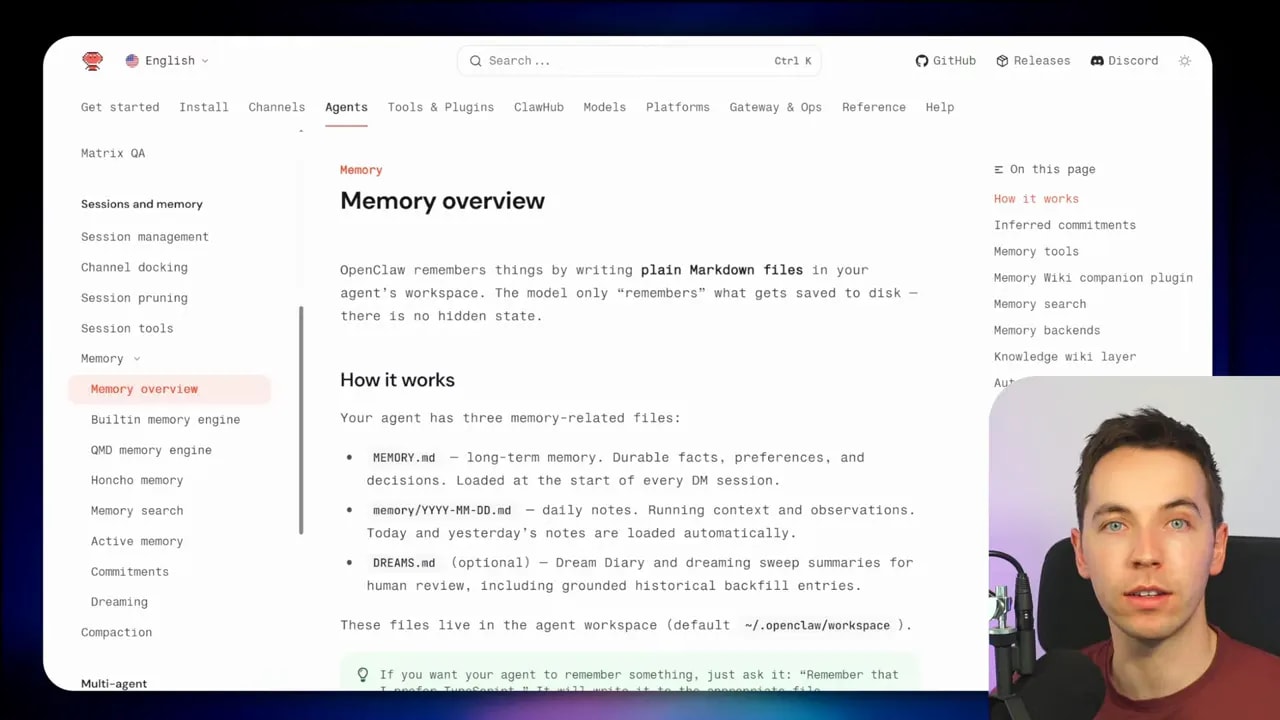
Task: Click the Sessions and memory heading
Action: [142, 204]
